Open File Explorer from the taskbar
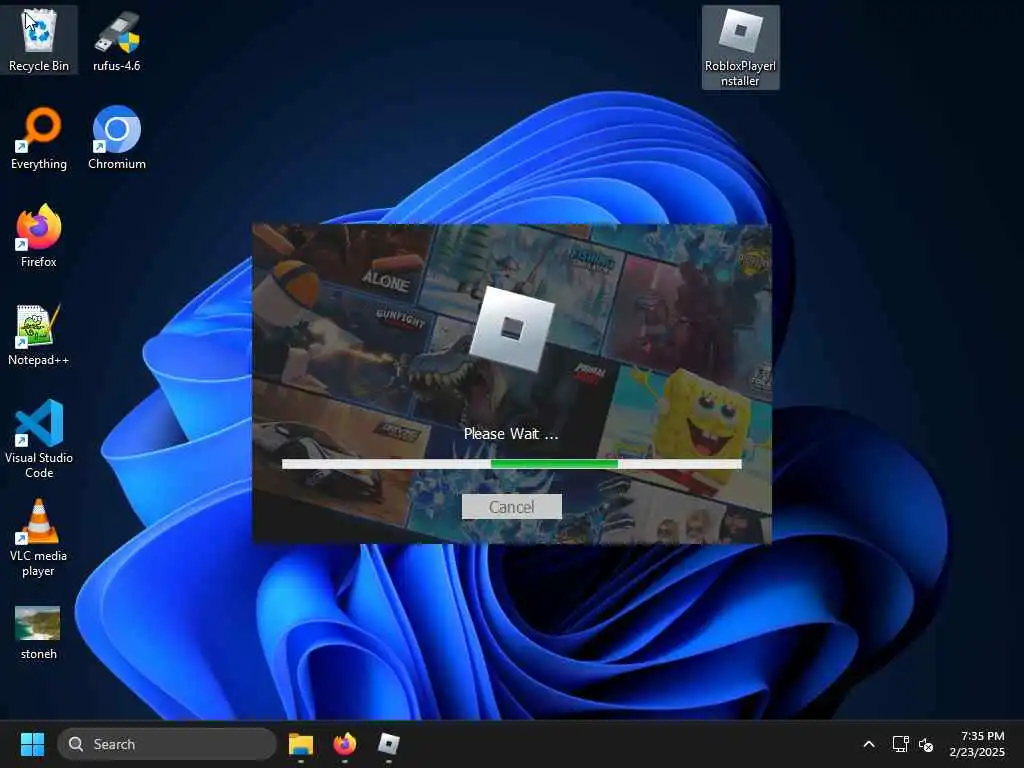 point(301,744)
